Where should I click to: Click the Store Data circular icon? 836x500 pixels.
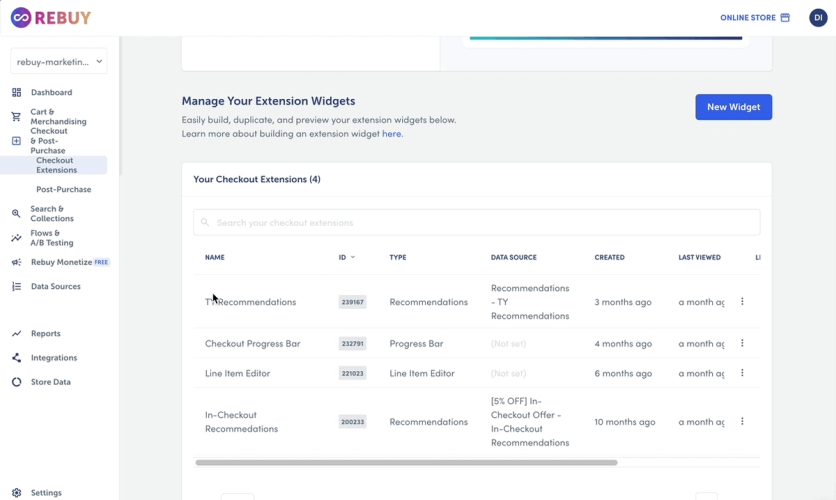pyautogui.click(x=17, y=382)
